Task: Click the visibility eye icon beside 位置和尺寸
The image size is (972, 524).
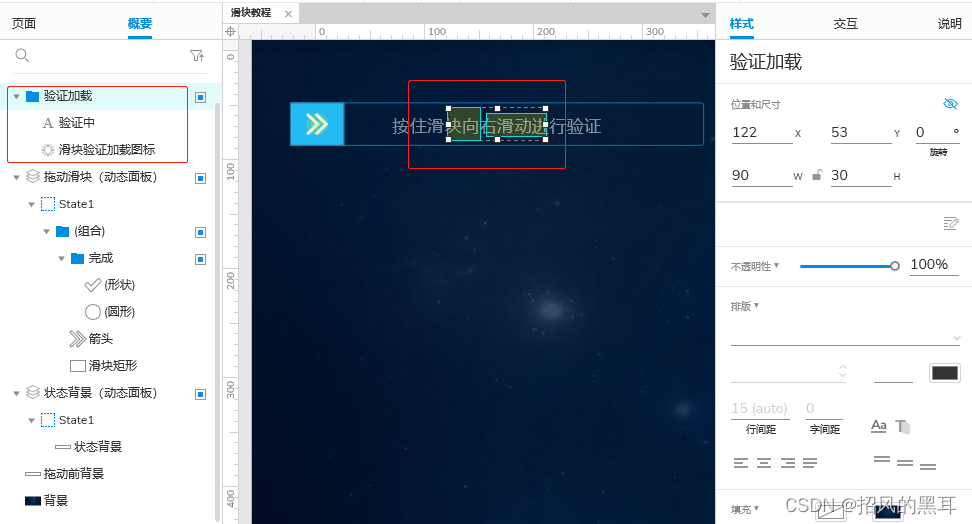Action: tap(950, 104)
